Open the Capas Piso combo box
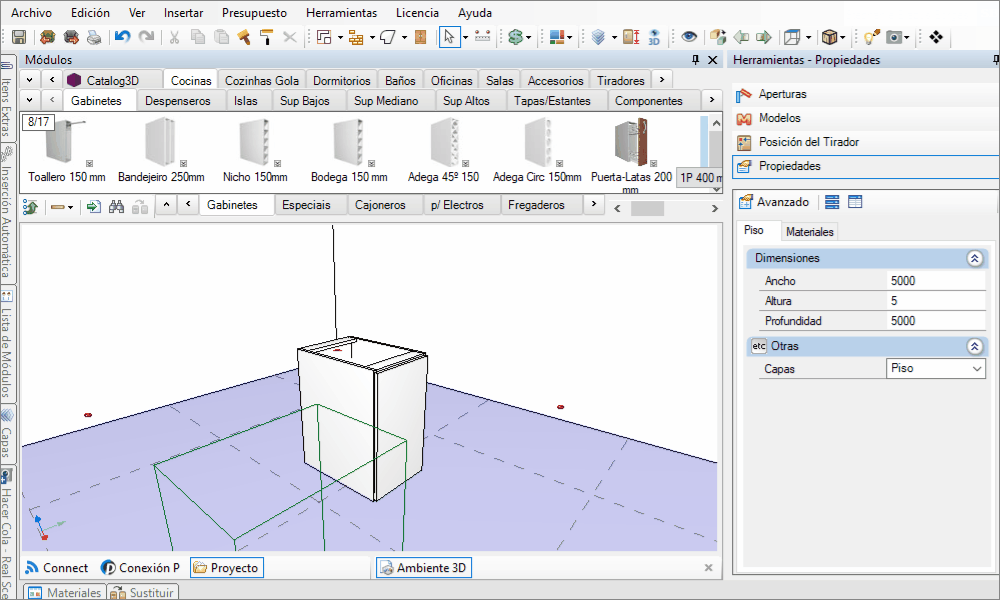The image size is (1000, 600). click(x=936, y=369)
